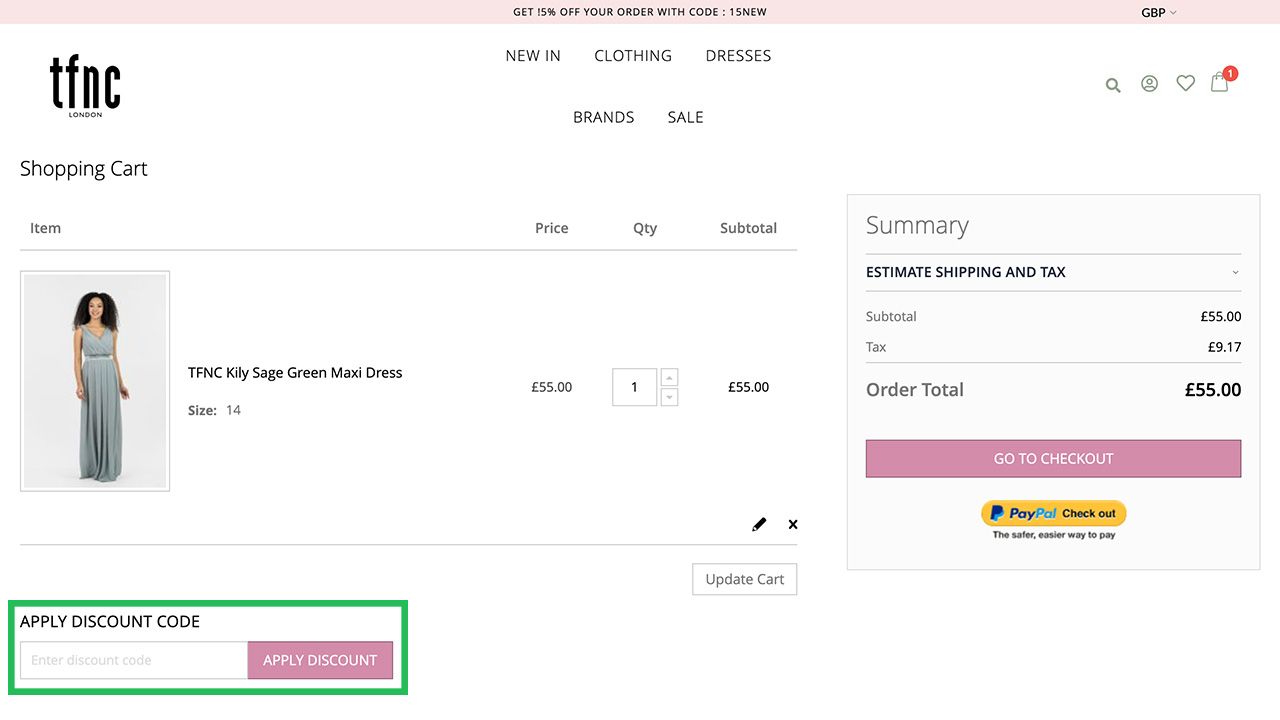Open the NEW IN menu
The image size is (1280, 720).
click(x=533, y=56)
